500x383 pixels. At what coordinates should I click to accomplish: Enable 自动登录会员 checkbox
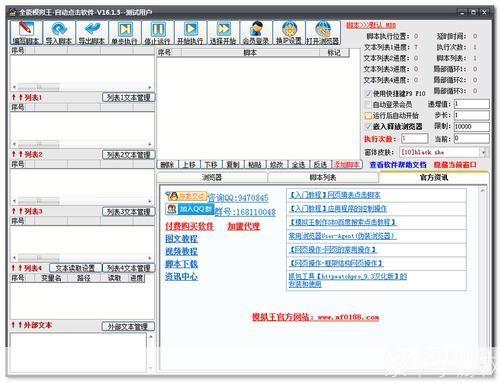click(x=368, y=105)
